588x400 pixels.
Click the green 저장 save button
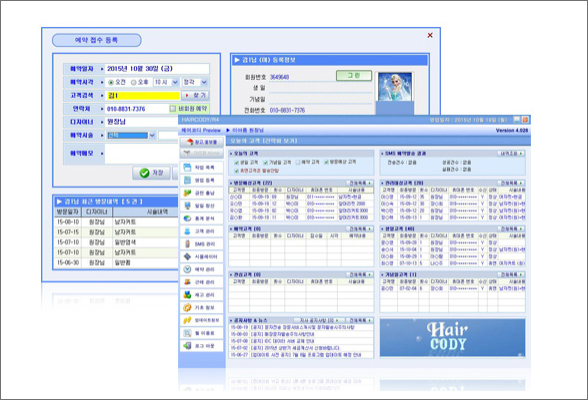pyautogui.click(x=151, y=173)
